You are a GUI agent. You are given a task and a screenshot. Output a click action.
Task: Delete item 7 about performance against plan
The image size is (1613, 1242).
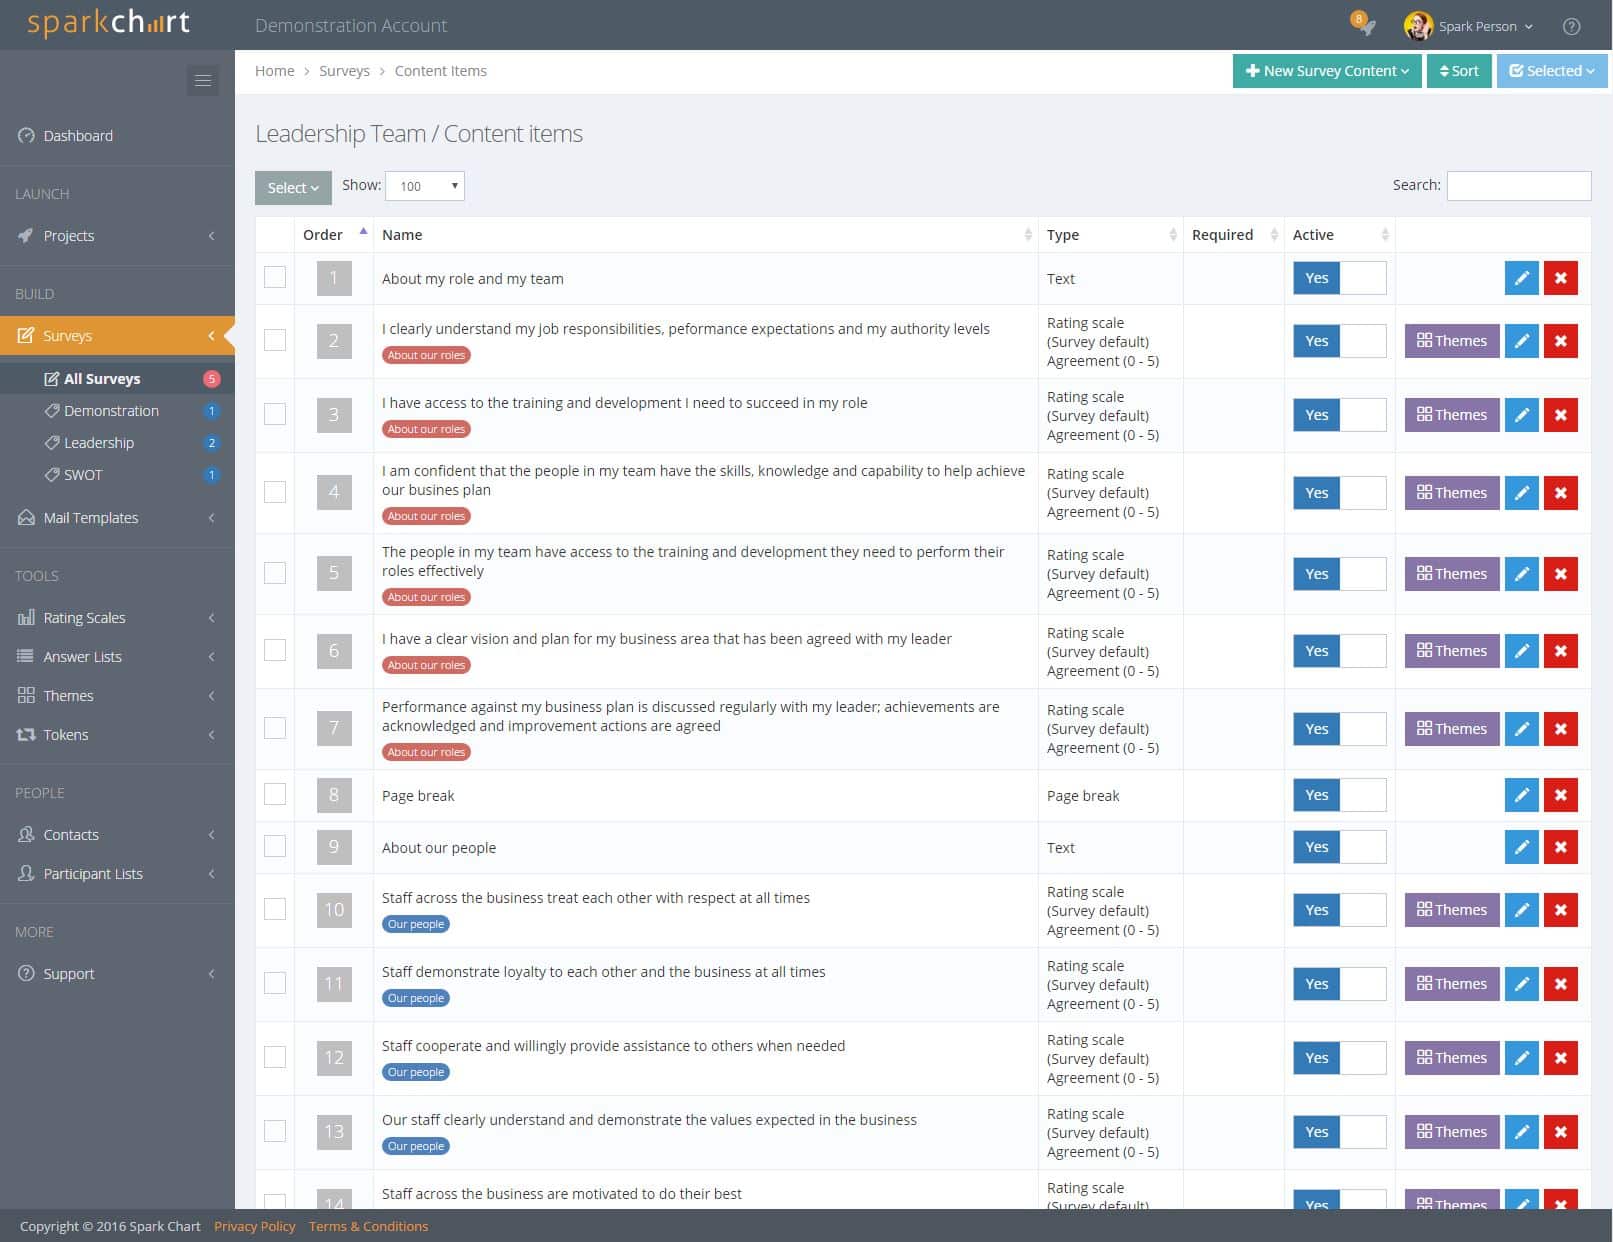coord(1561,729)
